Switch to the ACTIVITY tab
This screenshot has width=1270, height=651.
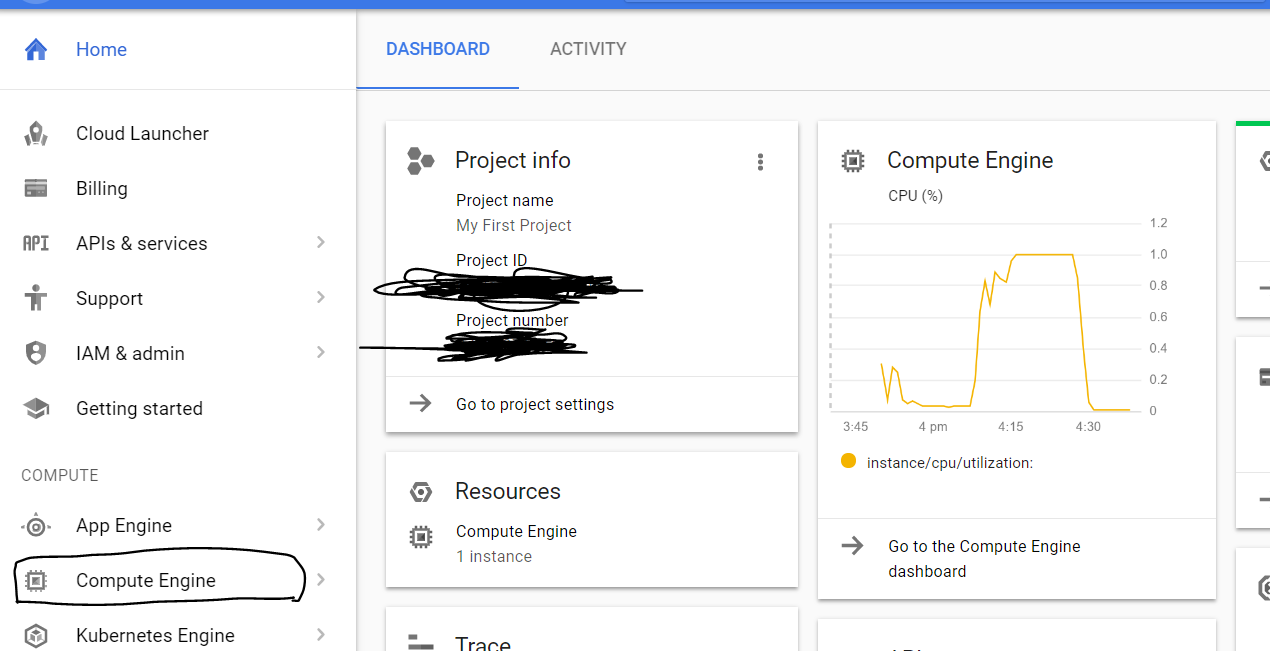[x=588, y=49]
